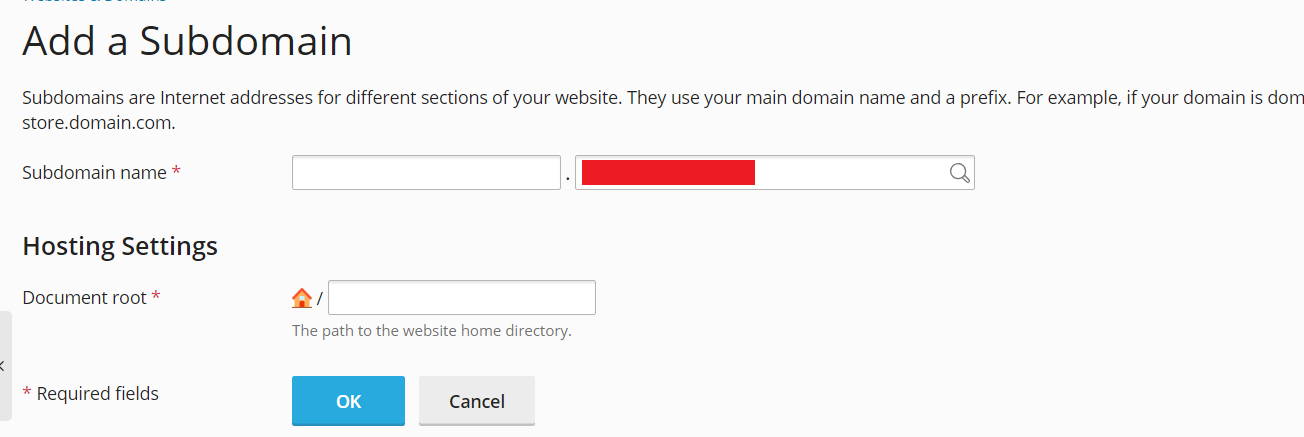Click the 'Document root' field label
Viewport: 1304px width, 437px height.
coord(84,298)
